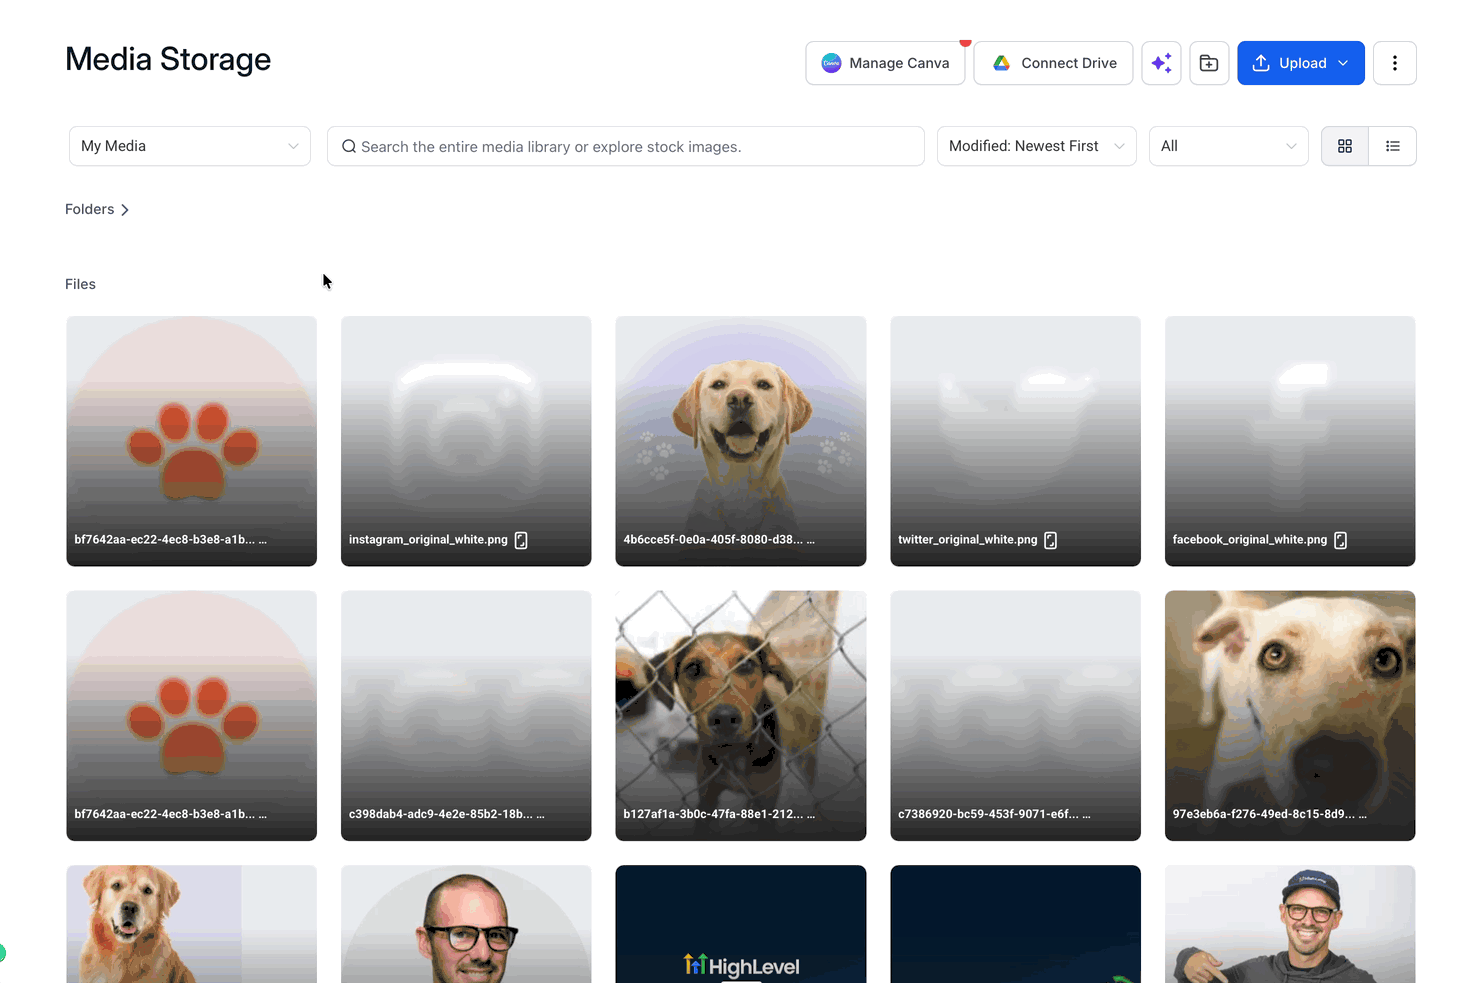Switch to list view
Viewport: 1482px width, 983px height.
tap(1393, 146)
